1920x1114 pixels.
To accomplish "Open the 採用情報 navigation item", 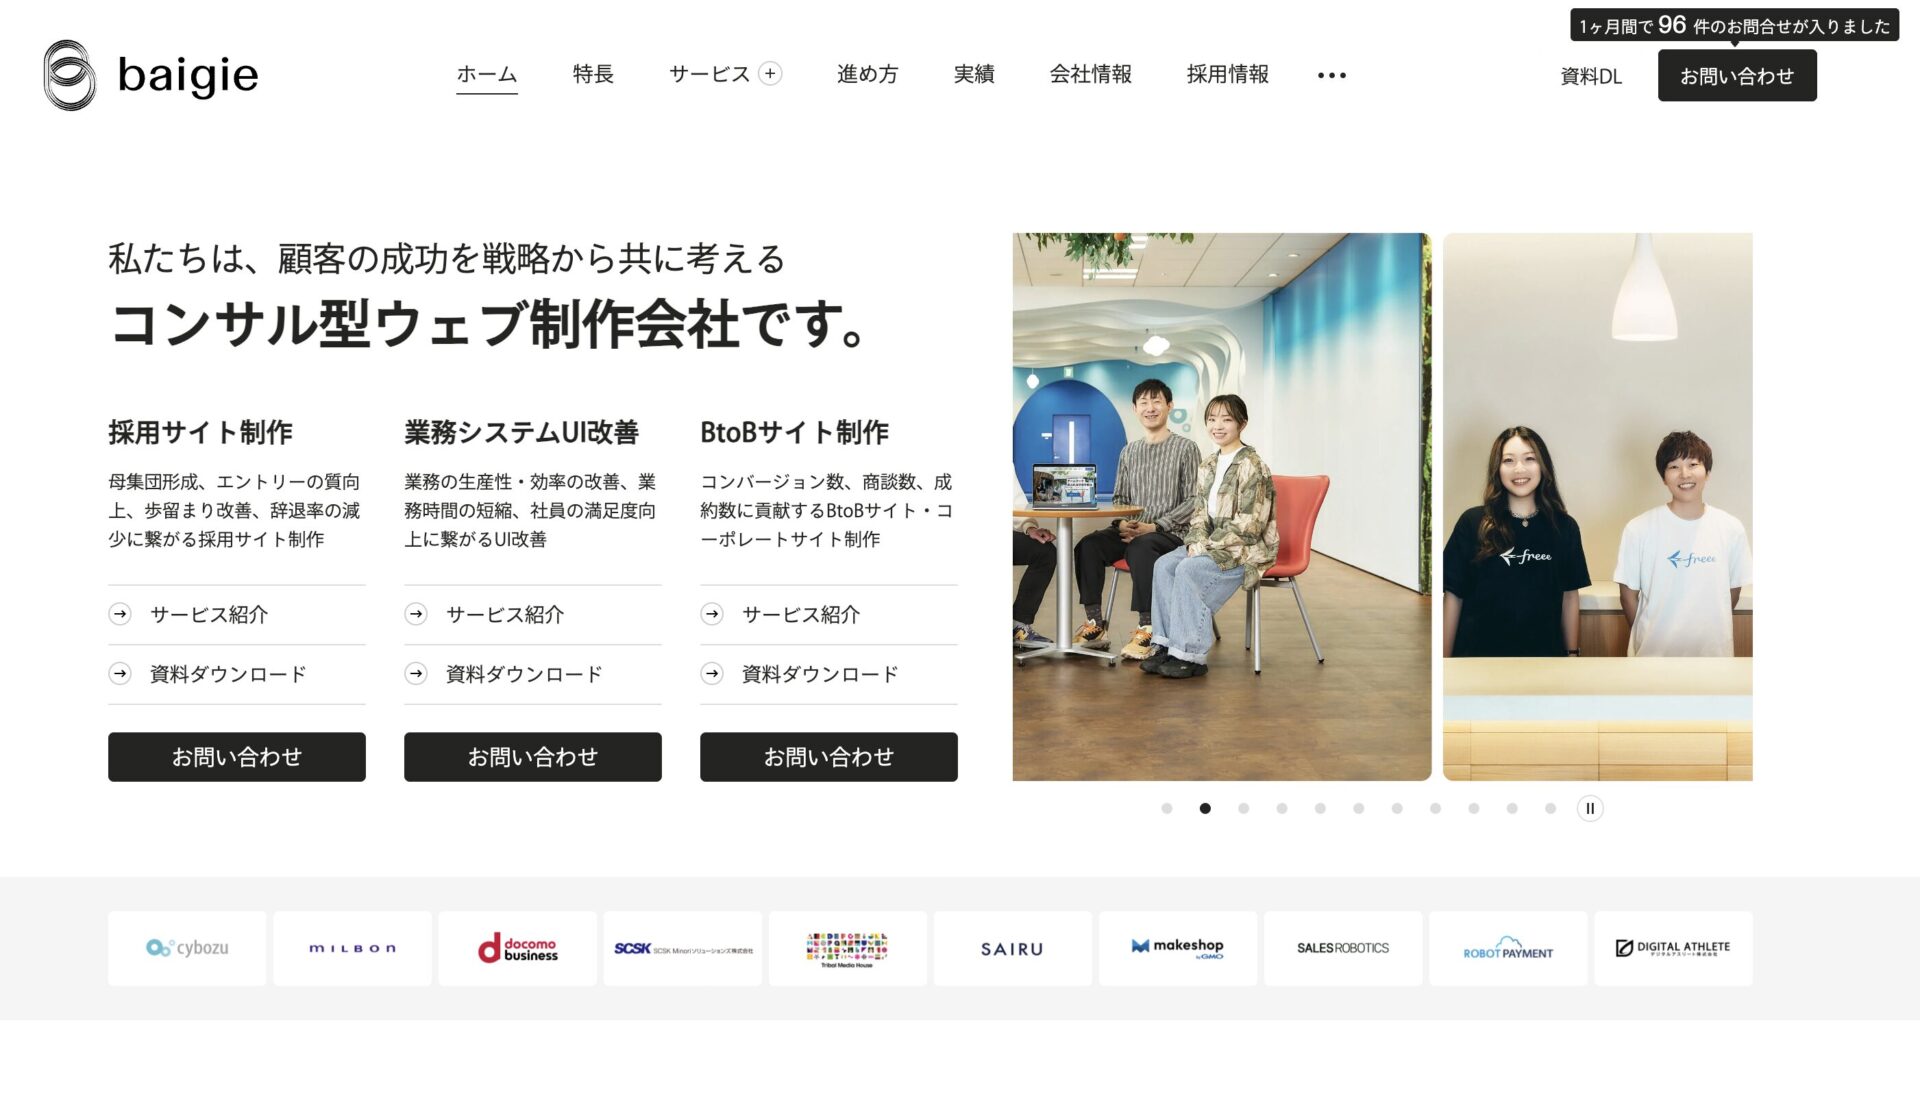I will [1227, 74].
